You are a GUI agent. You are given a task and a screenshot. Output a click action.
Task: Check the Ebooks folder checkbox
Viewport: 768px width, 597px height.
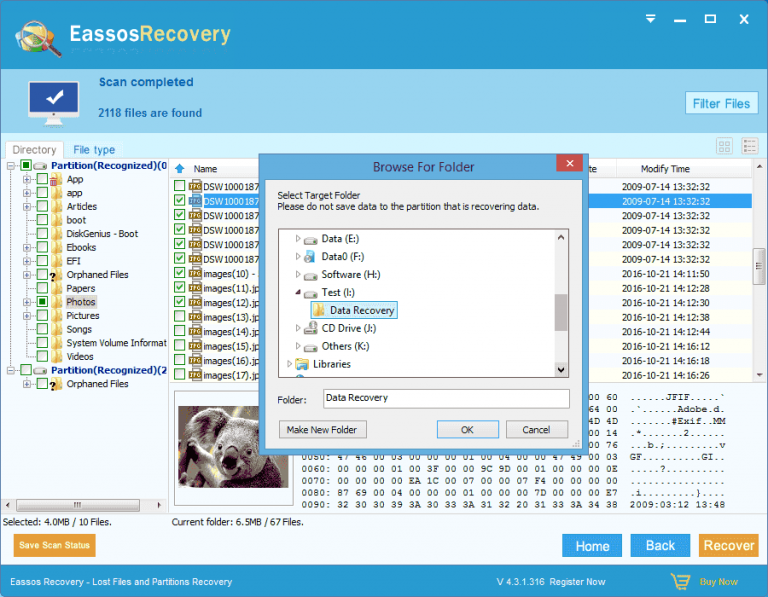point(43,247)
